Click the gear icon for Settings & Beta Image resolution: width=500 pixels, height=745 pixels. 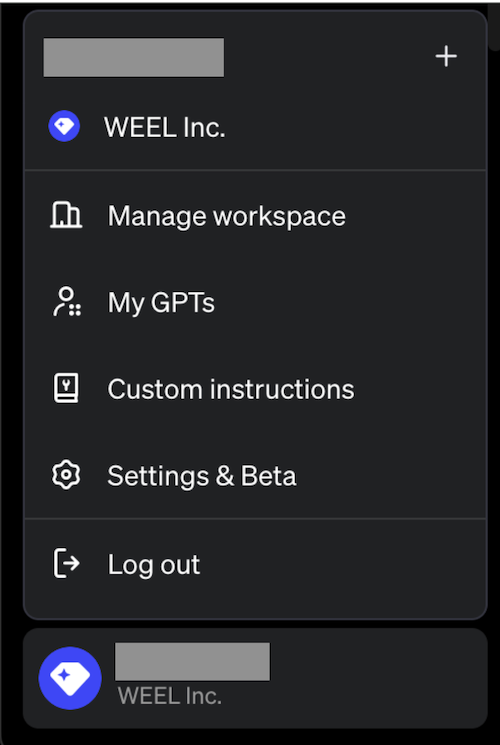pyautogui.click(x=66, y=475)
